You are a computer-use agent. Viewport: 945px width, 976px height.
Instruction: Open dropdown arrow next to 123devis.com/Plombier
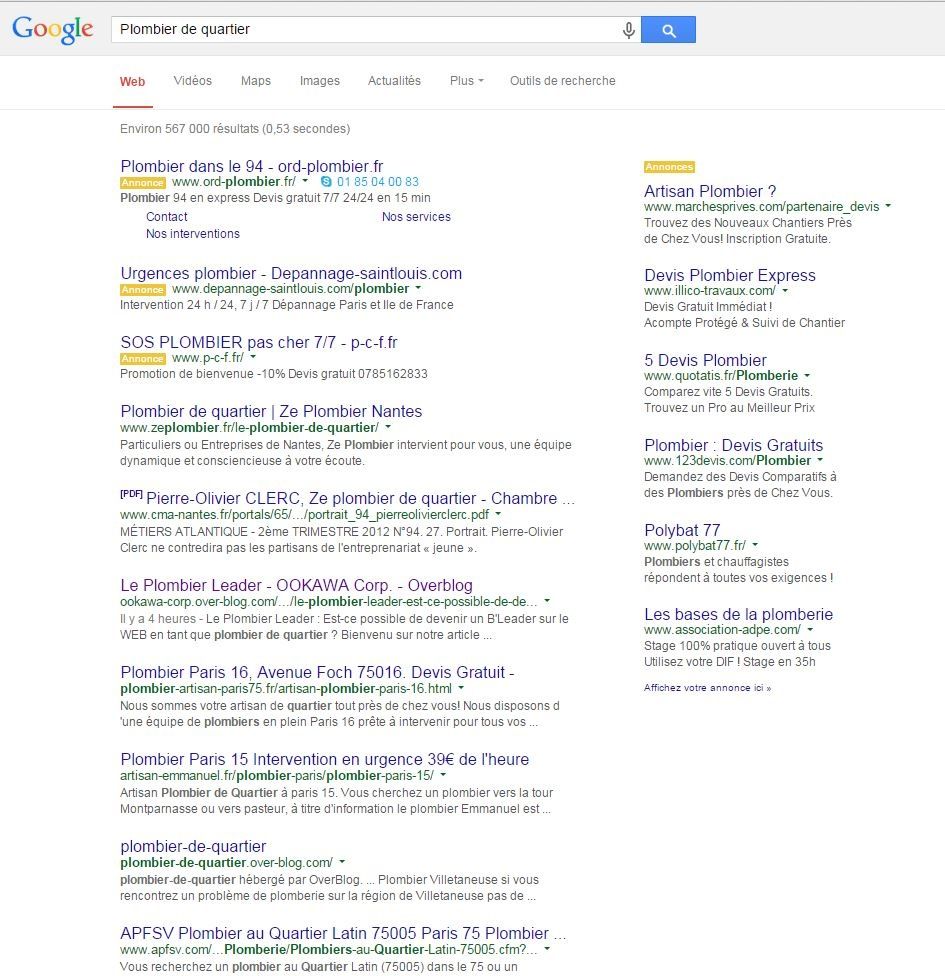tap(820, 460)
